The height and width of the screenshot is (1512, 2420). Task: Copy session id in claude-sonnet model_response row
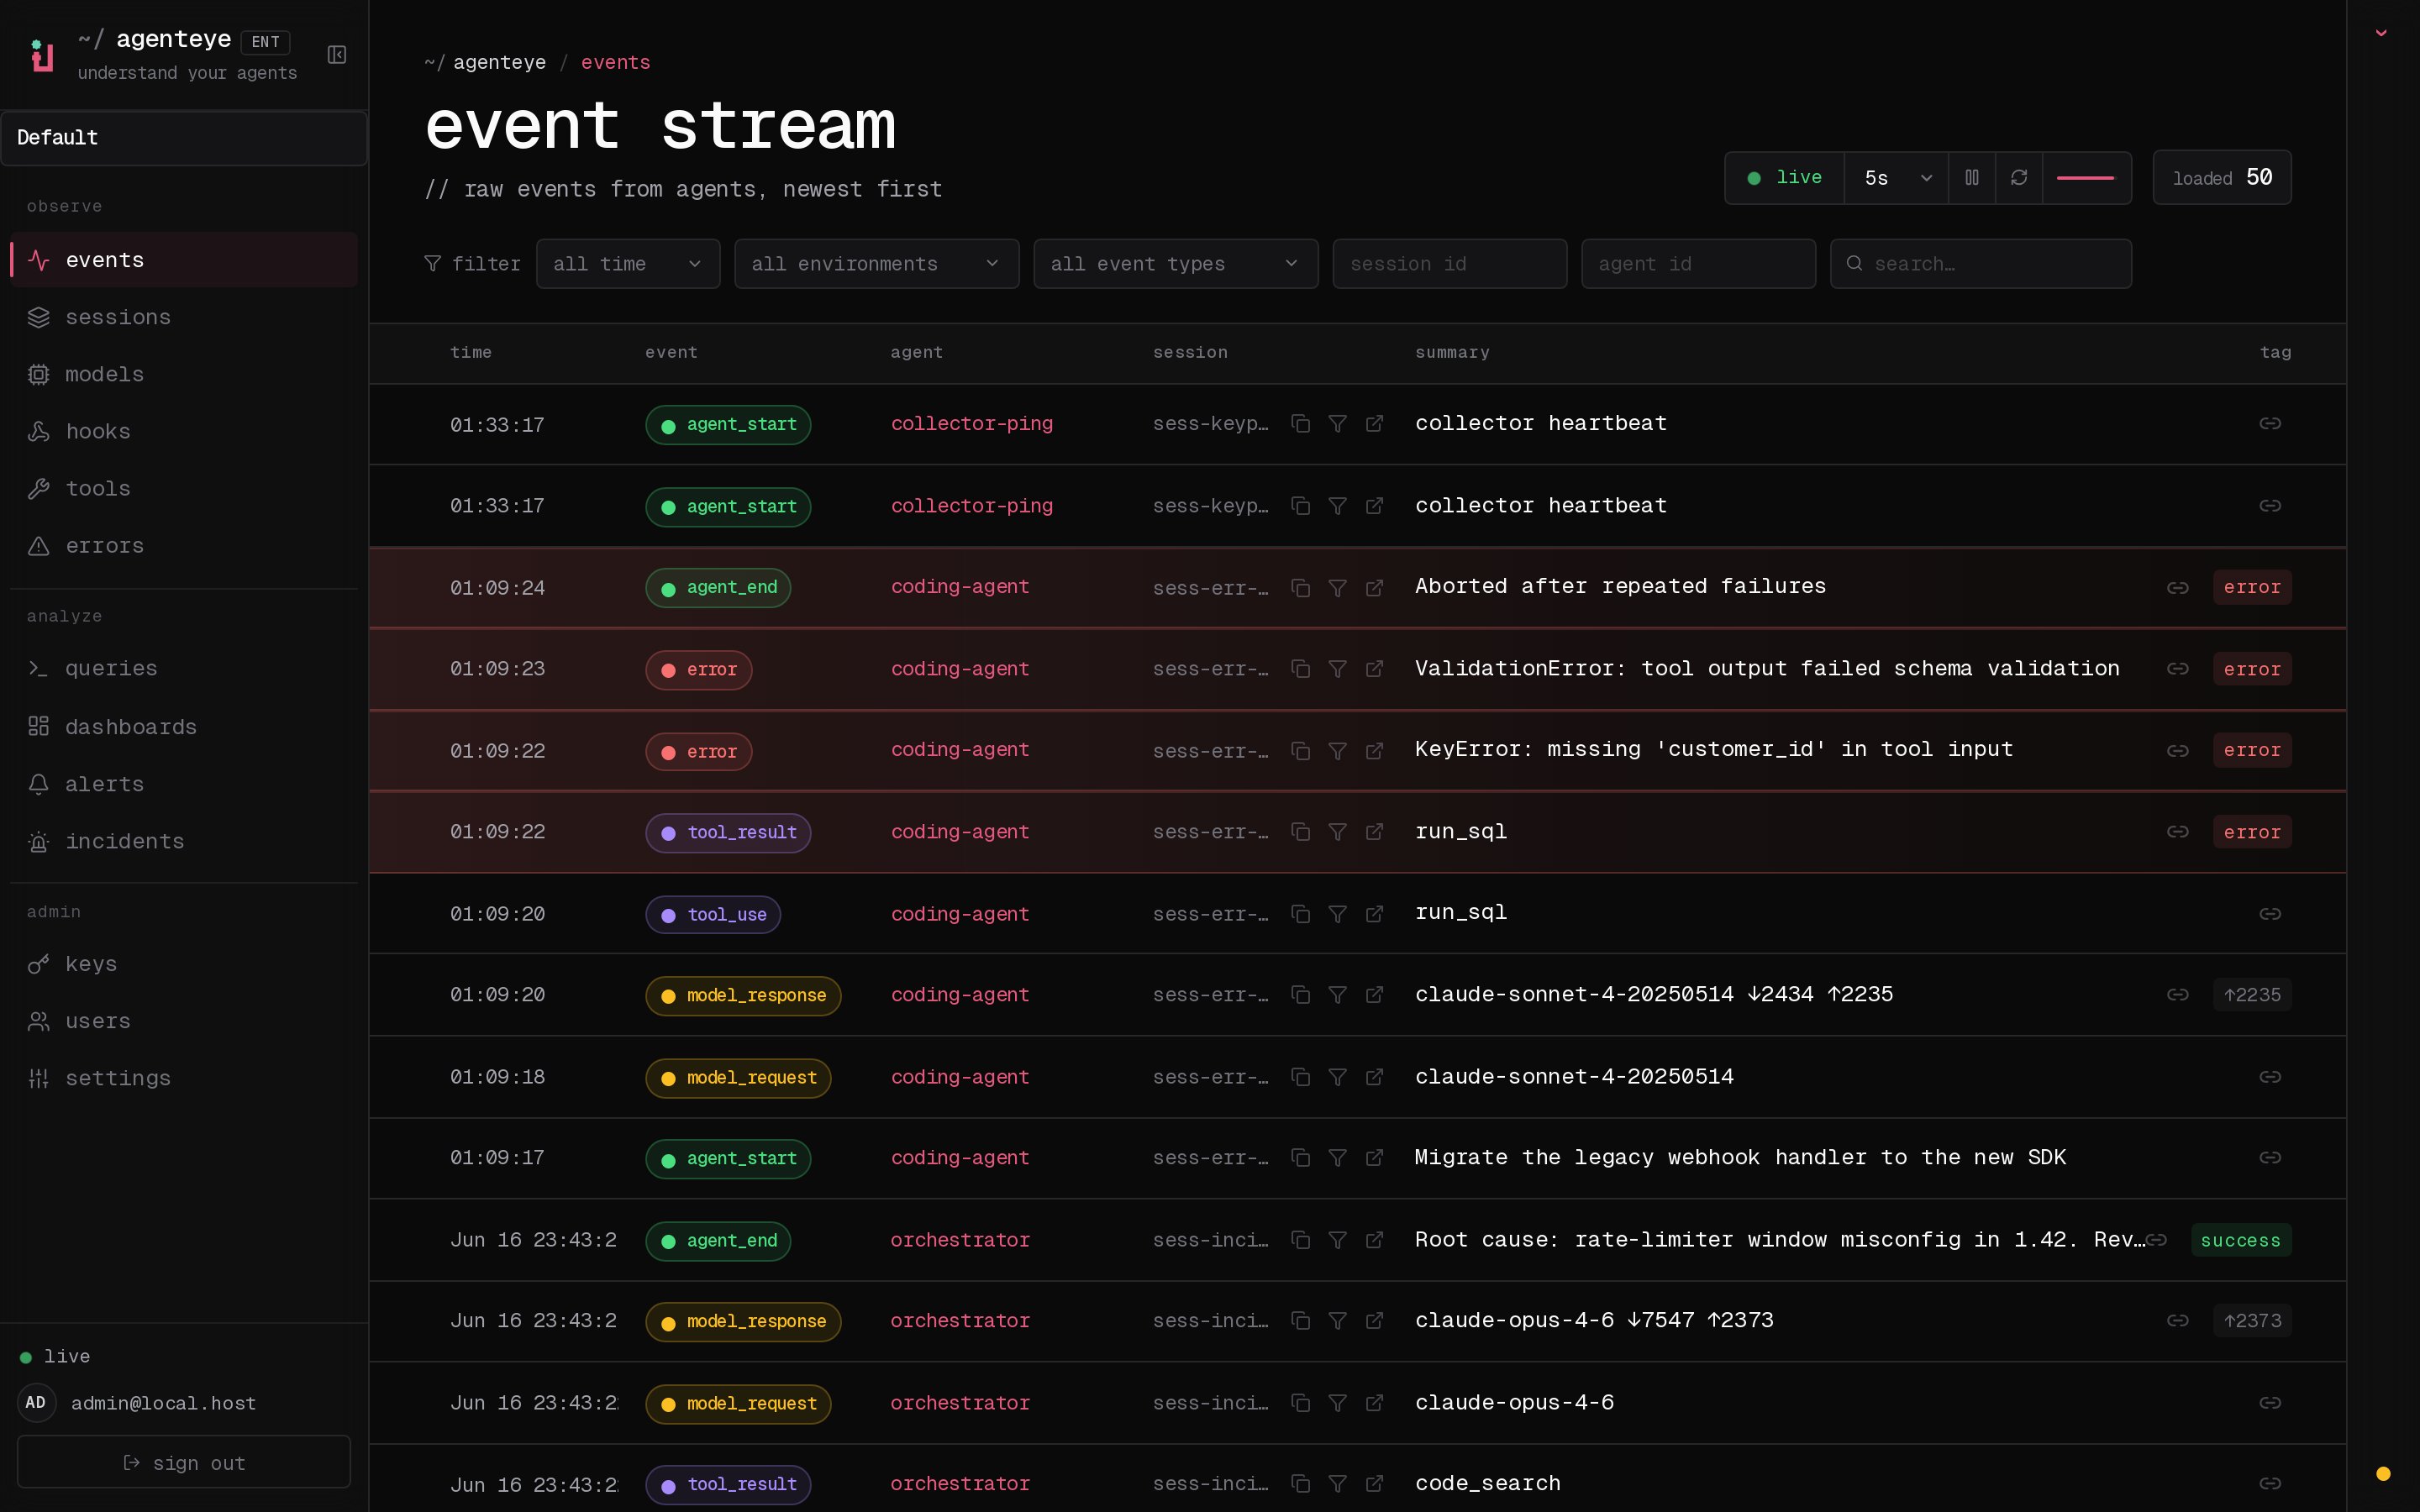1300,995
